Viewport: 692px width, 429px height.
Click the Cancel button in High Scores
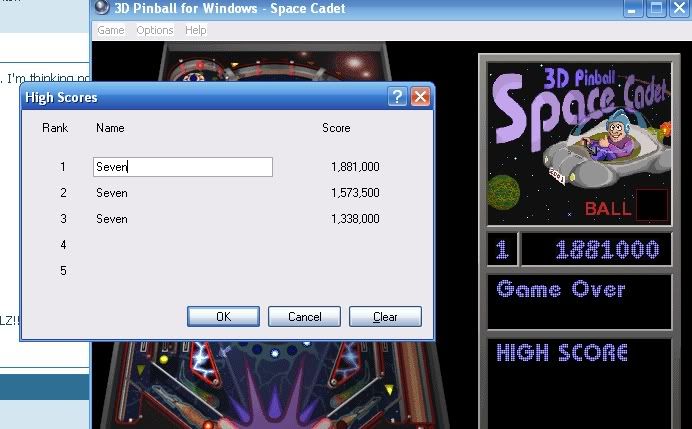point(304,316)
